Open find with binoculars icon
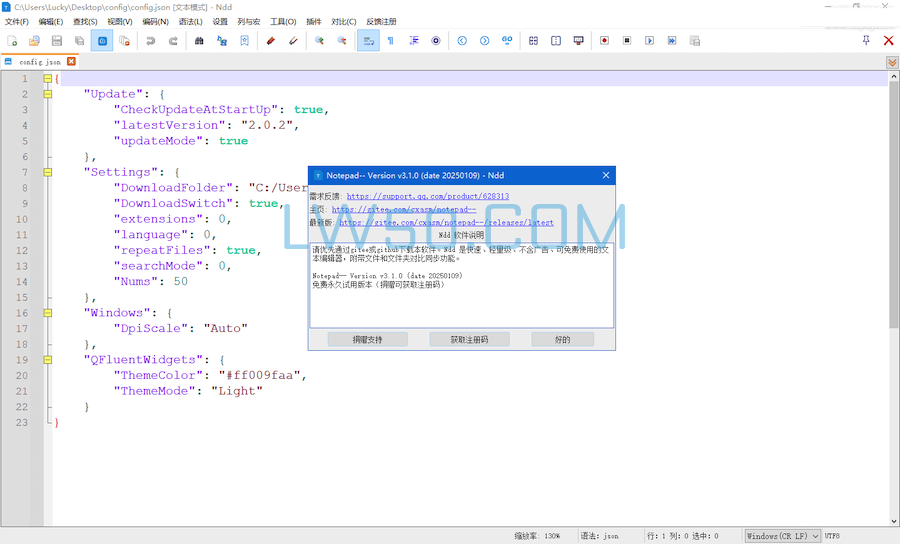 click(199, 41)
